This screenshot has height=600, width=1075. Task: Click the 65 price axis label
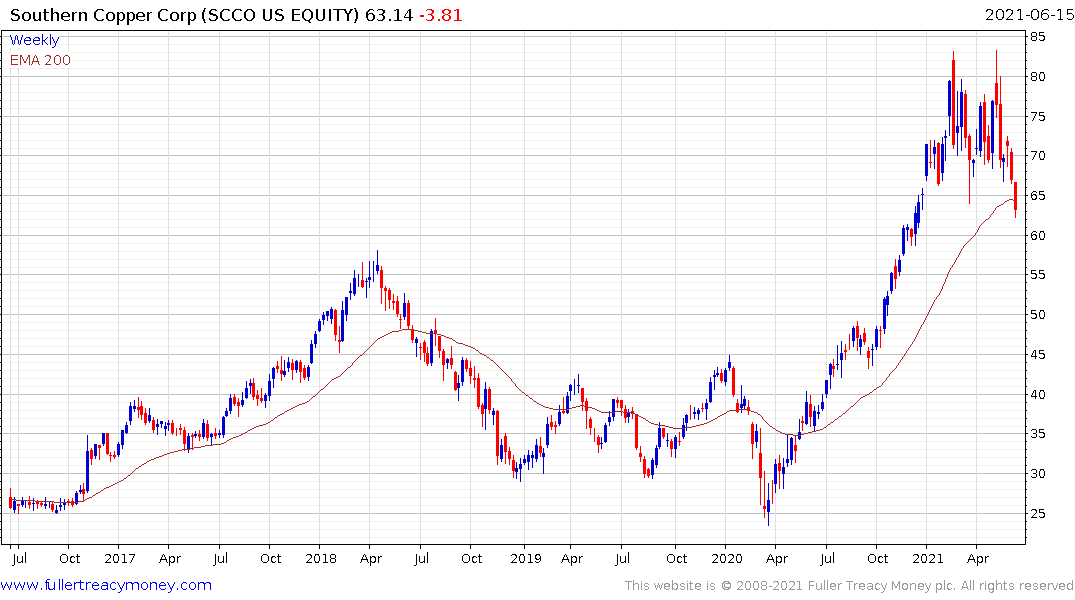coord(1037,195)
